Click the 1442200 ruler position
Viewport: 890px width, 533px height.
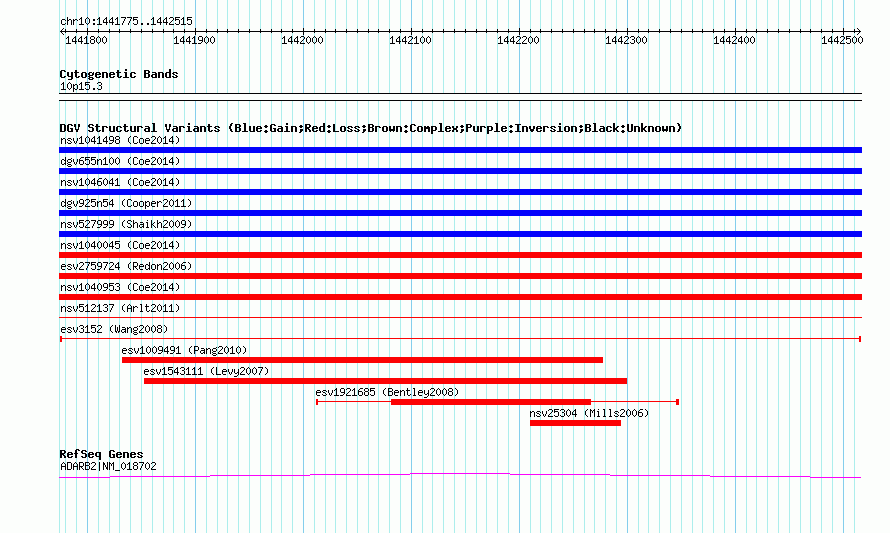pyautogui.click(x=518, y=40)
